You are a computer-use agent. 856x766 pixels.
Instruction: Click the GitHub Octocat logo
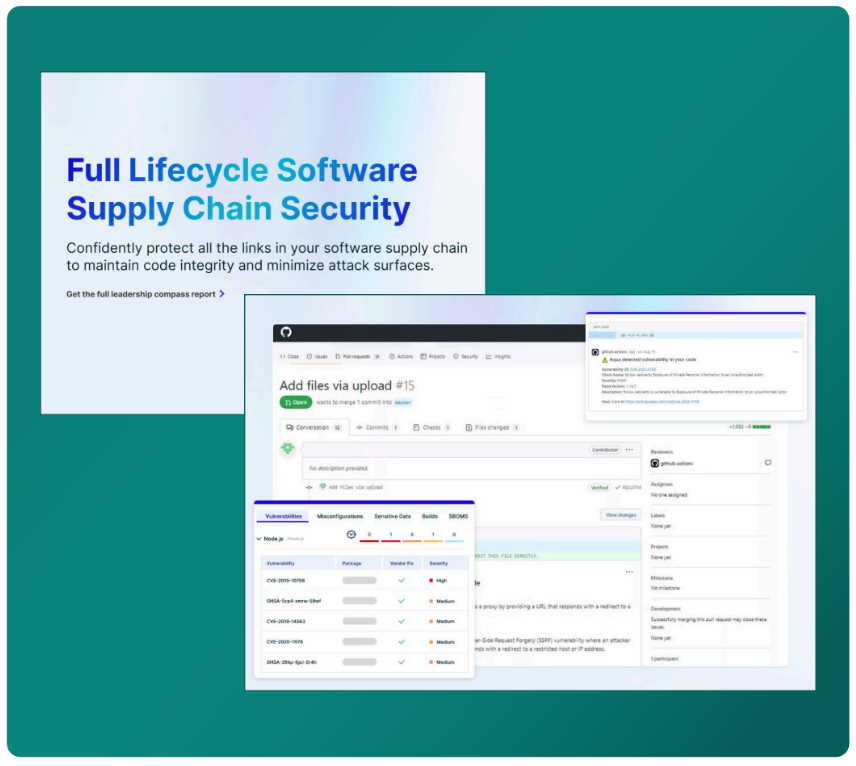287,333
